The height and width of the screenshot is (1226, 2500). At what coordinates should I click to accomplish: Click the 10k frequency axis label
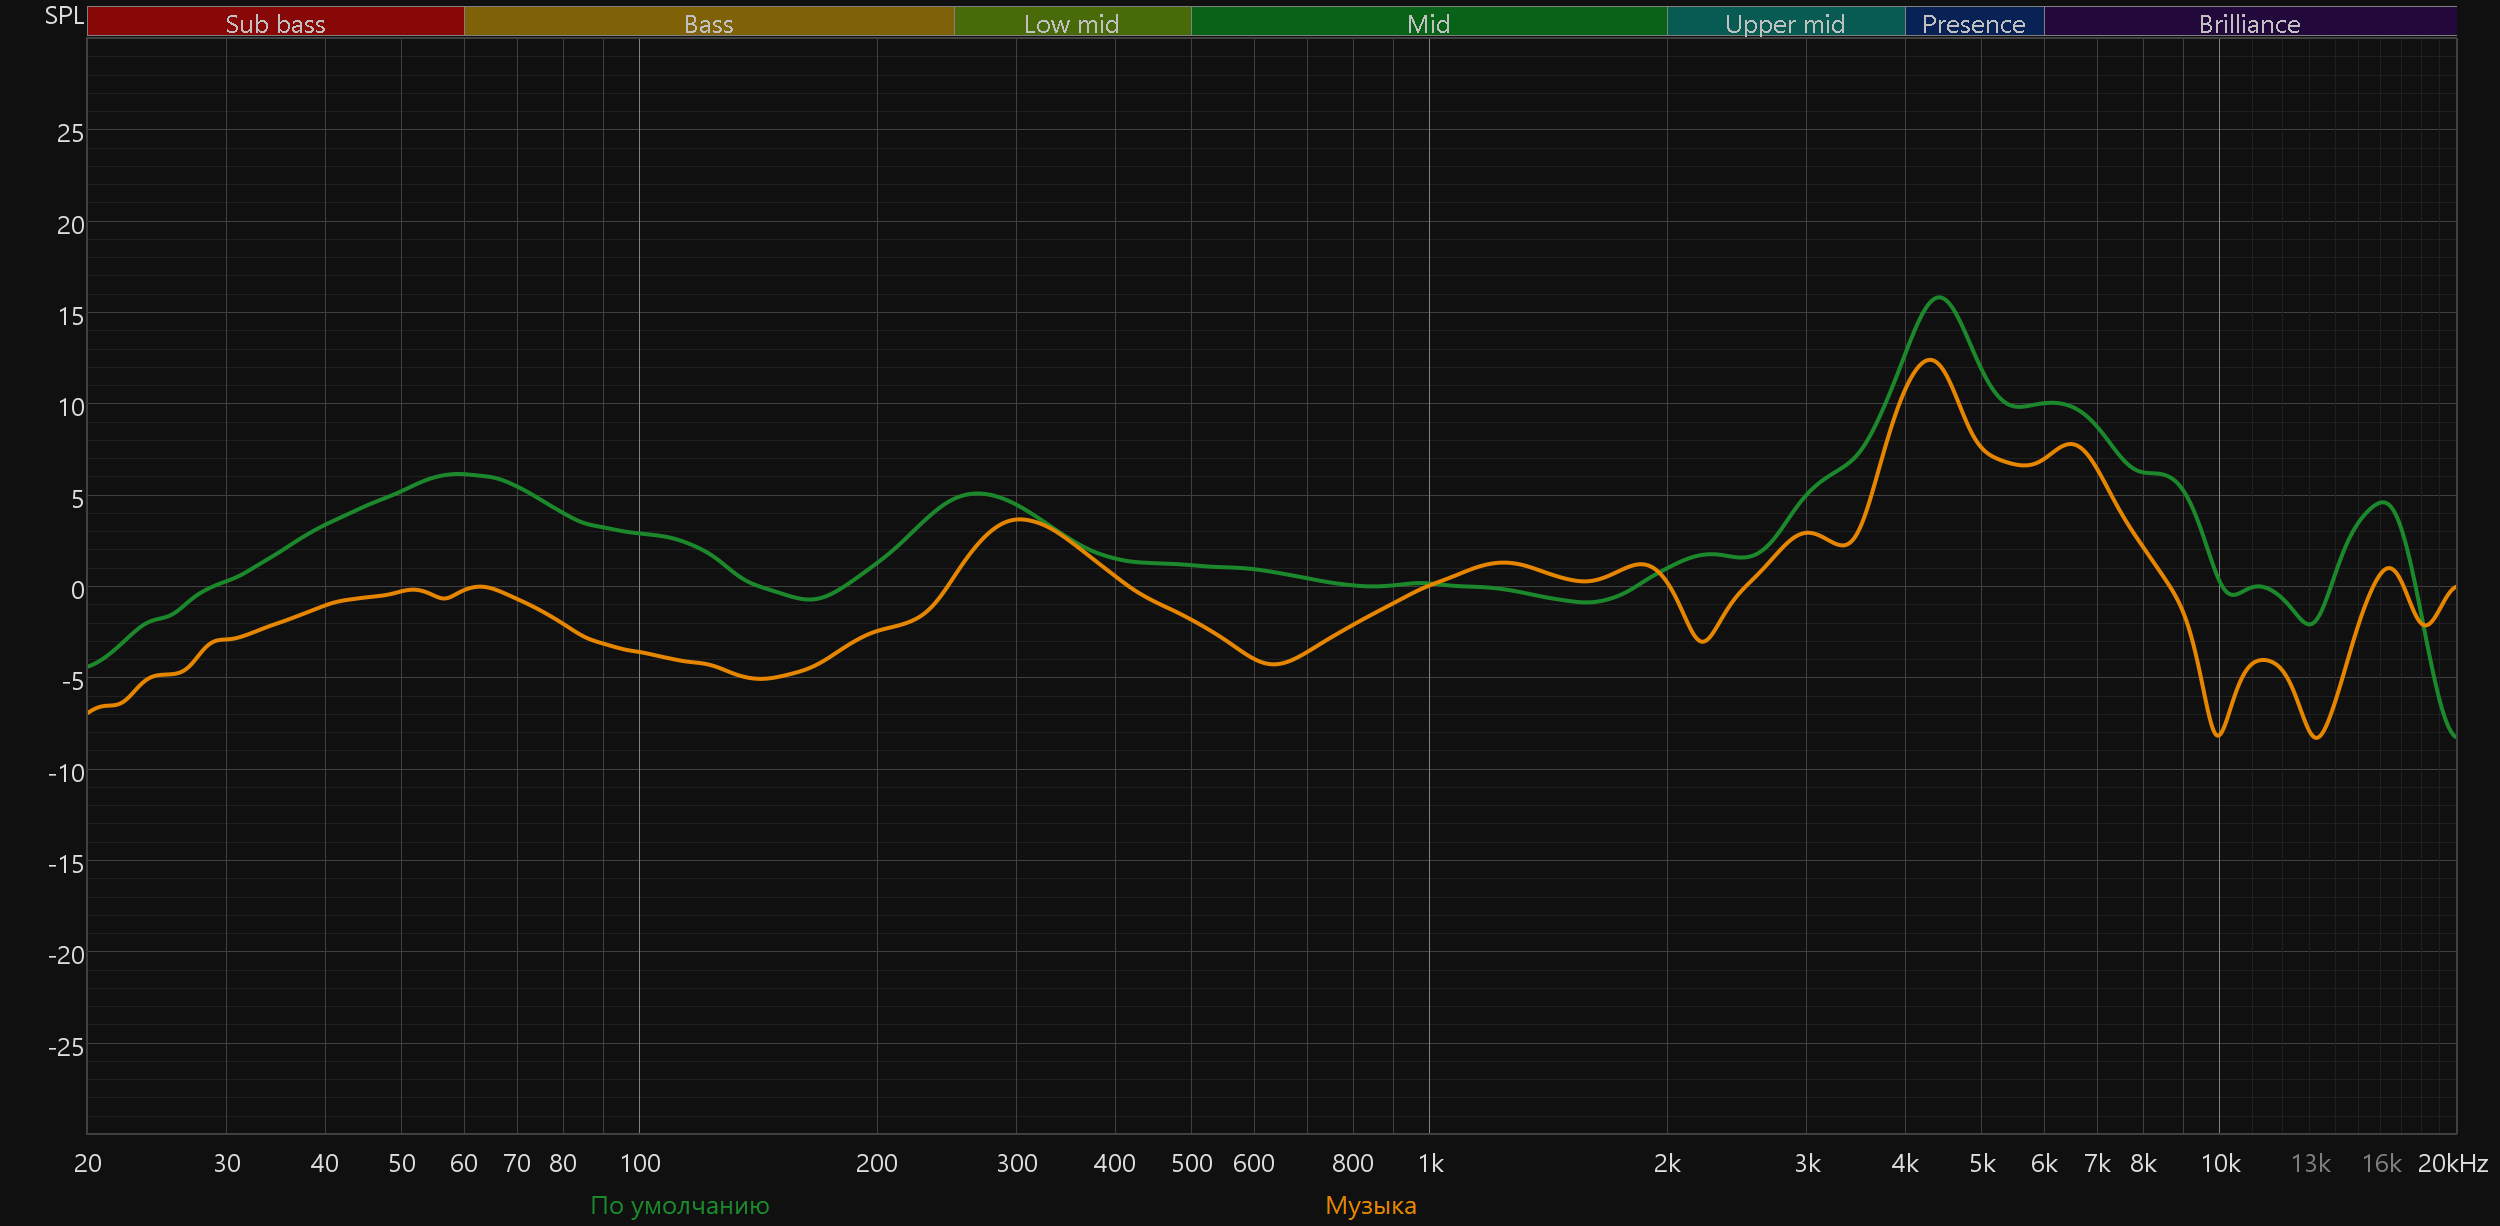(2220, 1163)
